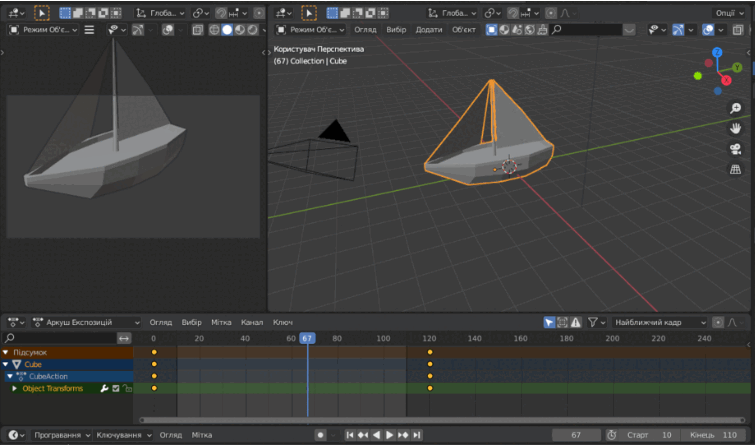The image size is (755, 445).
Task: Toggle proportional editing in the right viewport
Action: click(x=551, y=13)
